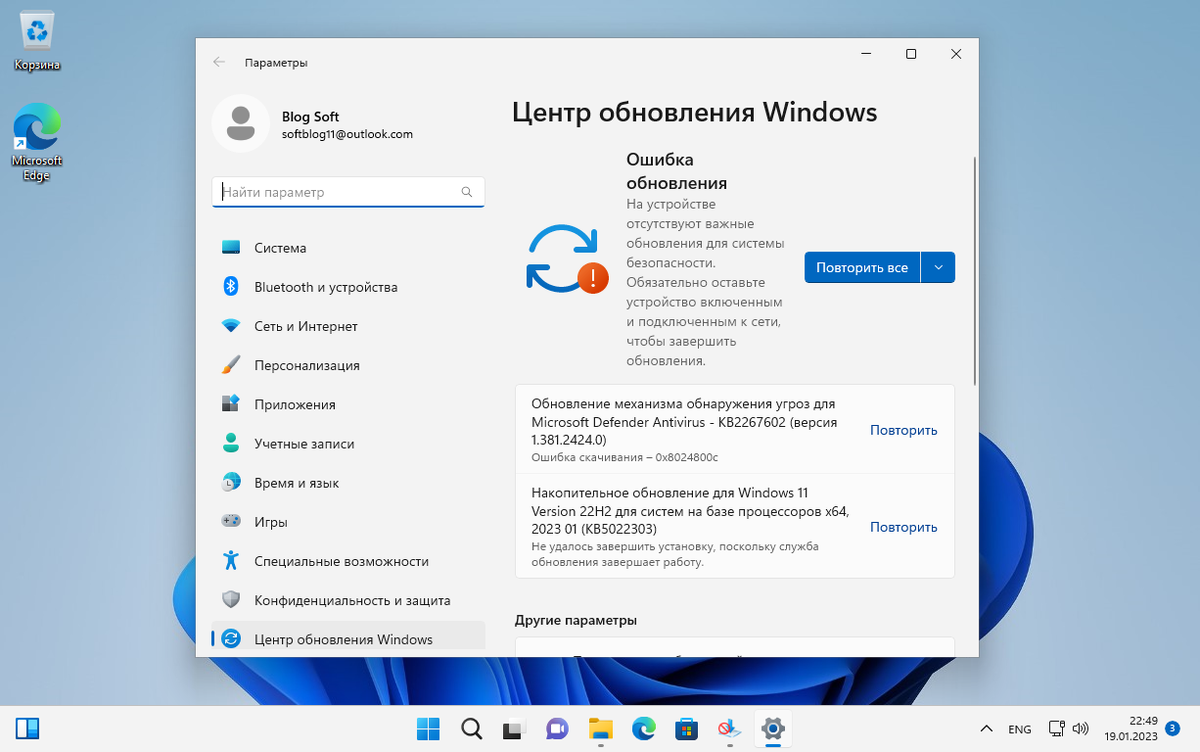The image size is (1200, 752).
Task: Select Bluetooth и устройства menu item
Action: (x=348, y=287)
